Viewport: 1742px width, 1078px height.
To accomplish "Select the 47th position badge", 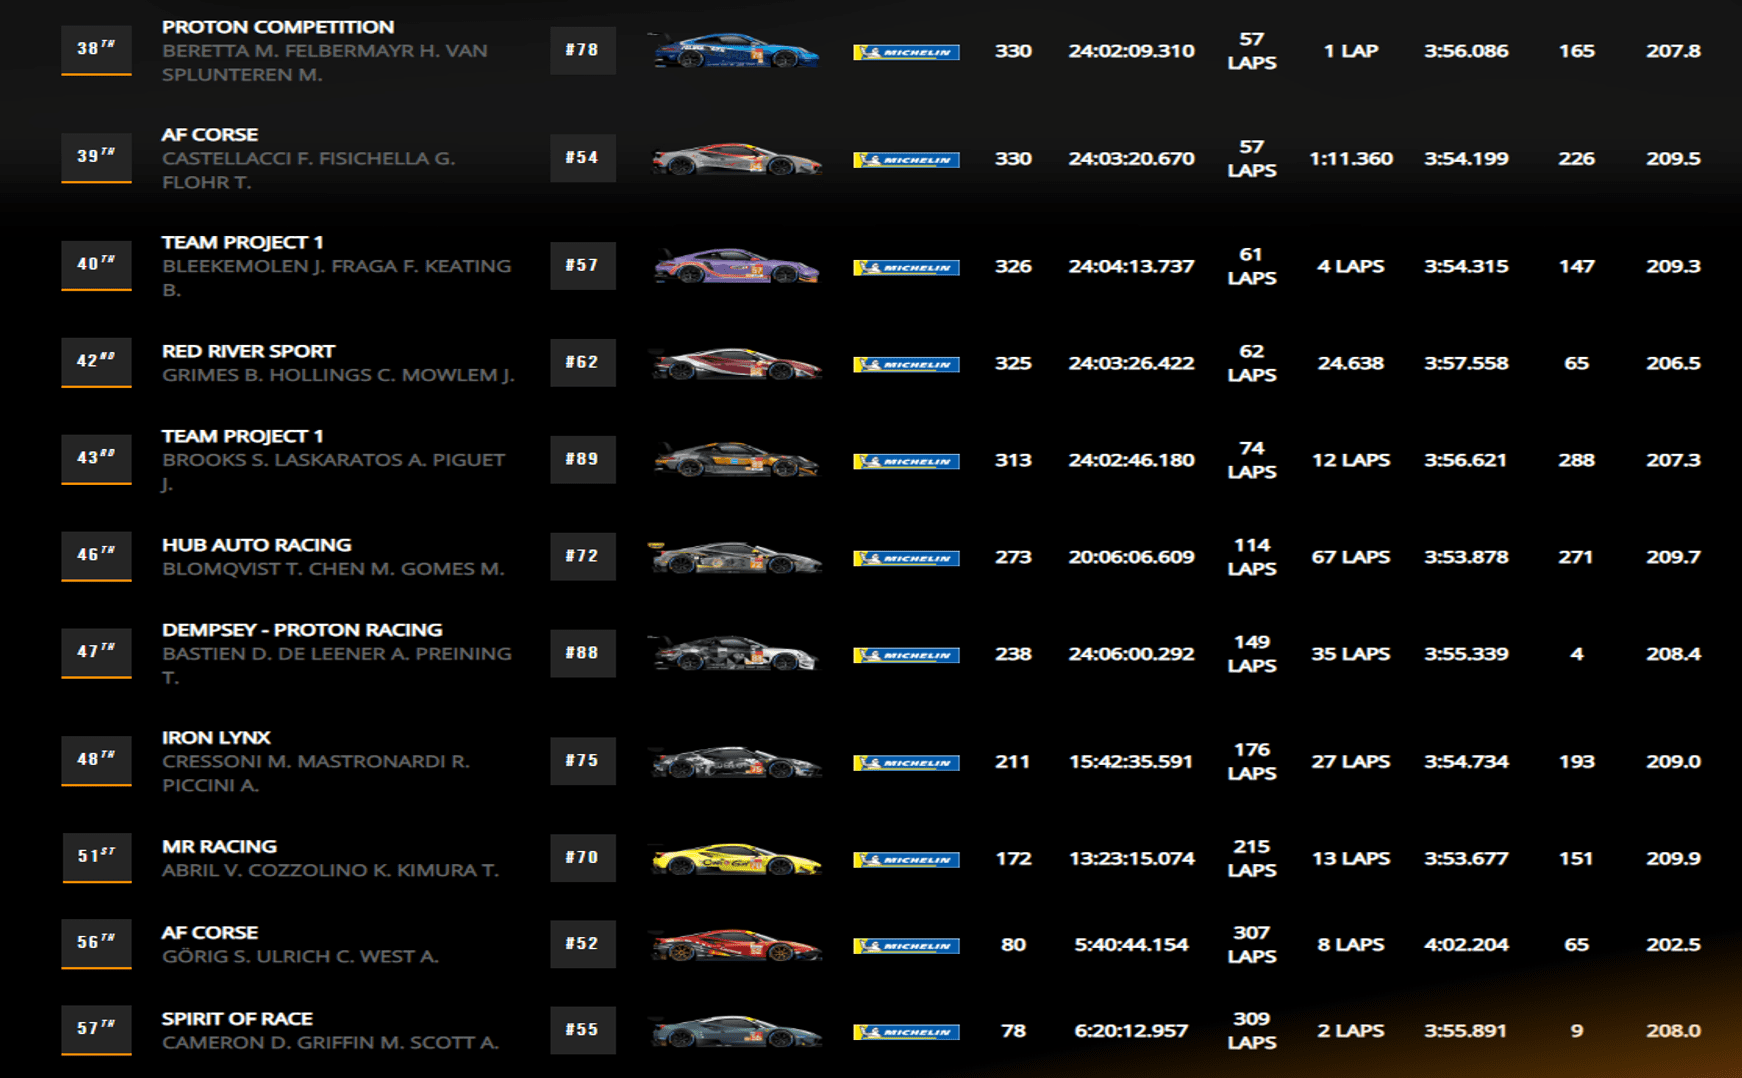I will pos(96,653).
